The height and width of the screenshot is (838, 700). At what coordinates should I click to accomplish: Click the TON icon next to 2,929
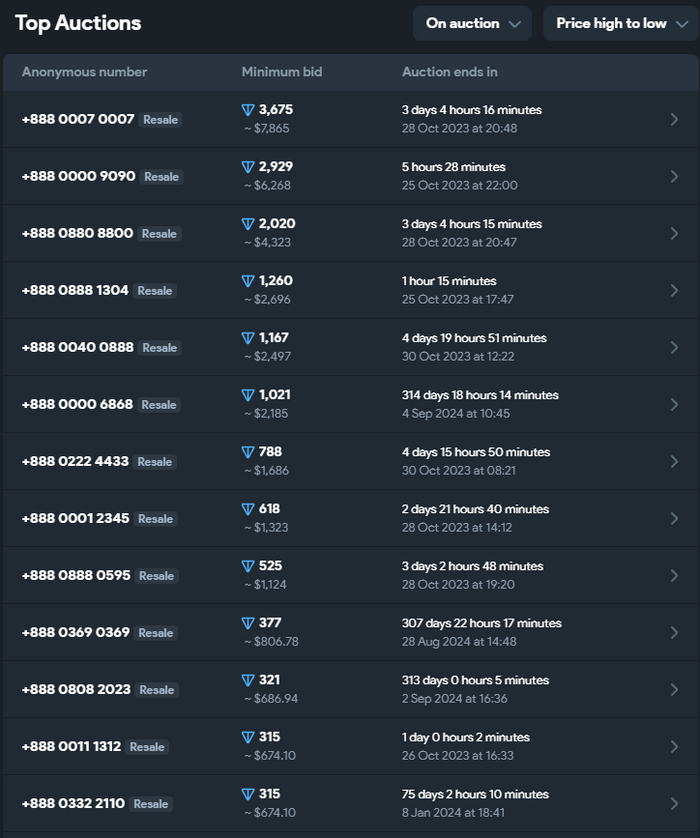[248, 167]
